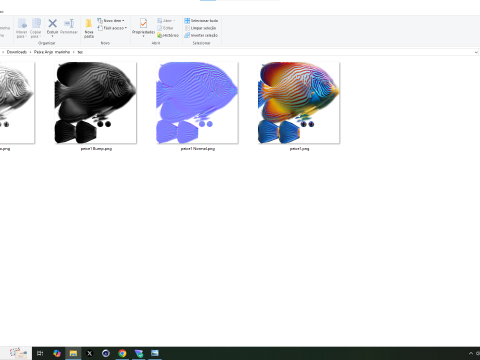
Task: Open the Fácil acesso dropdown
Action: pyautogui.click(x=112, y=28)
